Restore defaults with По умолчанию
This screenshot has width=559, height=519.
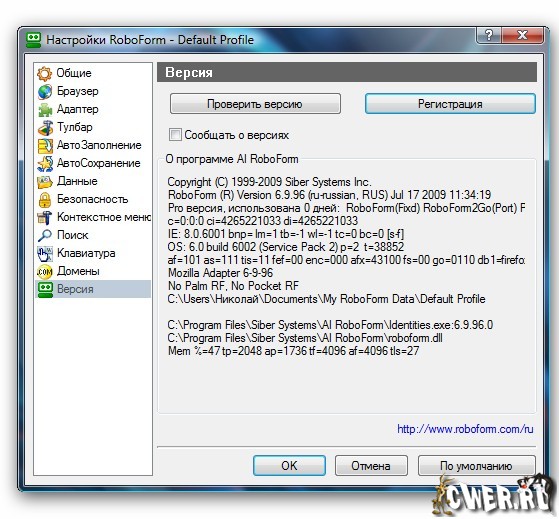pyautogui.click(x=476, y=465)
